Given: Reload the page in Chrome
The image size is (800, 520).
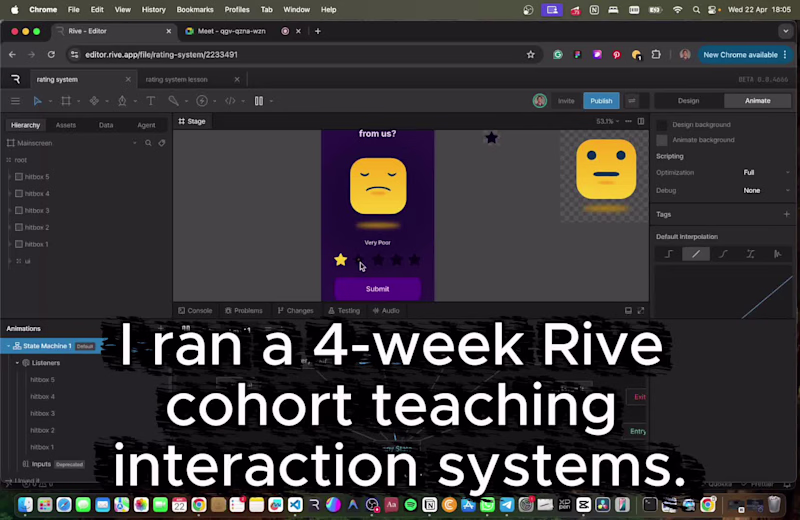Looking at the screenshot, I should click(x=51, y=55).
